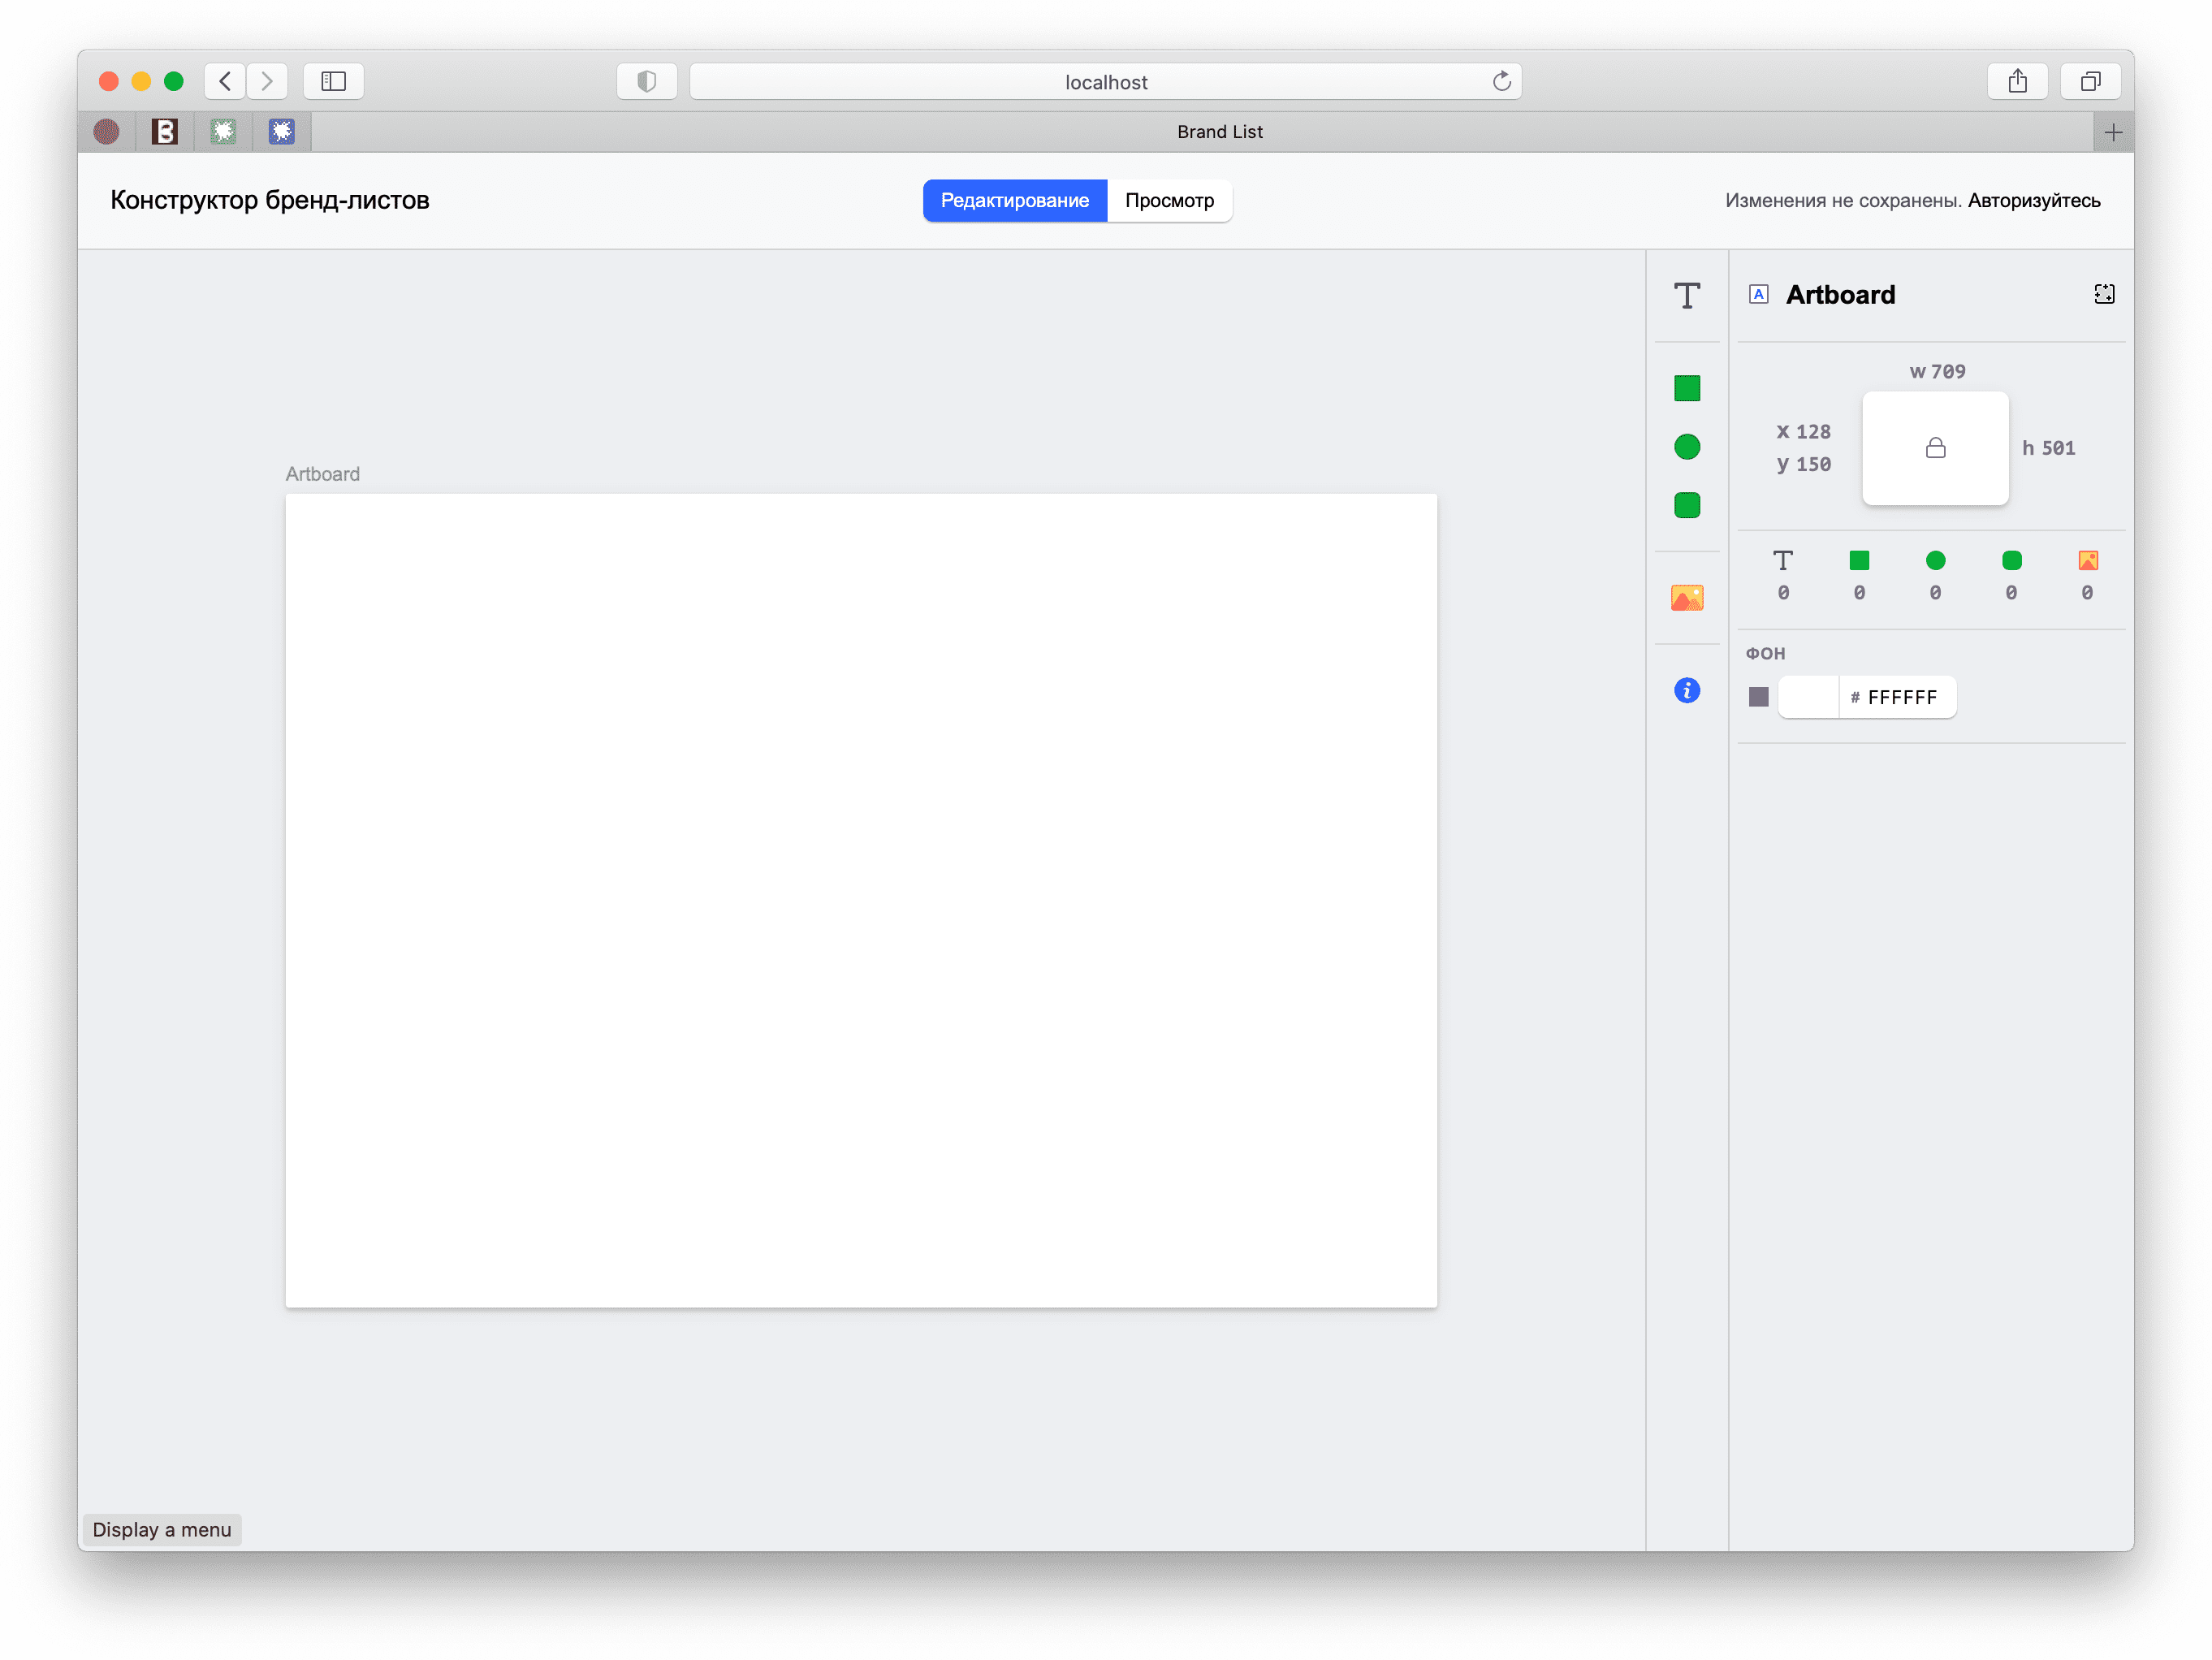Select the green circle shape tool
Viewport: 2212px width, 1660px height.
click(x=1686, y=447)
